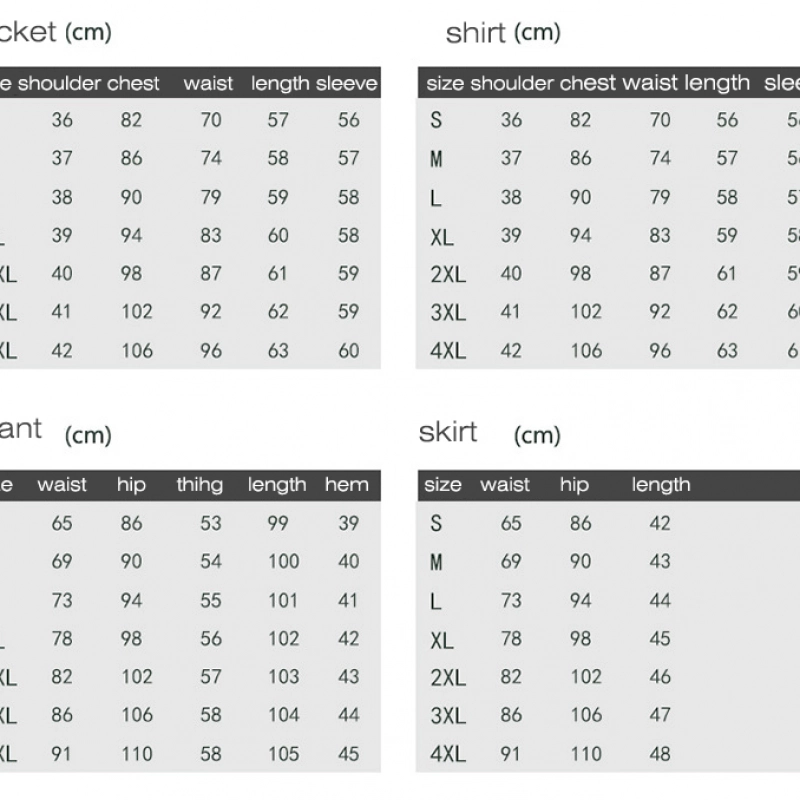Click the shirt table title
The height and width of the screenshot is (800, 800).
[x=475, y=33]
